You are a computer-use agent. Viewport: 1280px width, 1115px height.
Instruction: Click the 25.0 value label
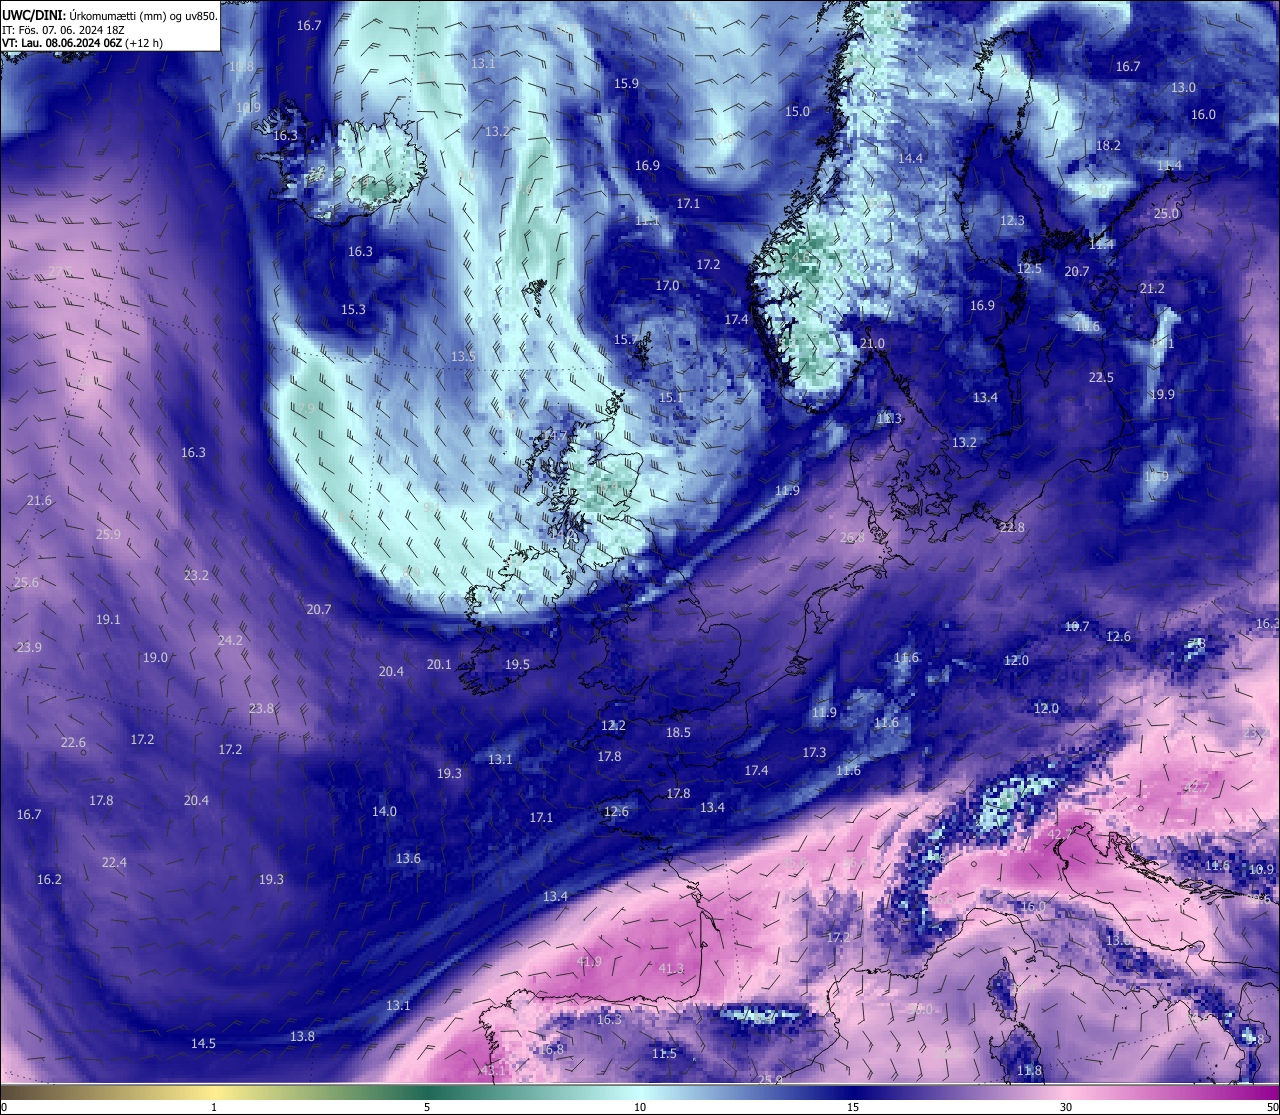(x=1166, y=214)
